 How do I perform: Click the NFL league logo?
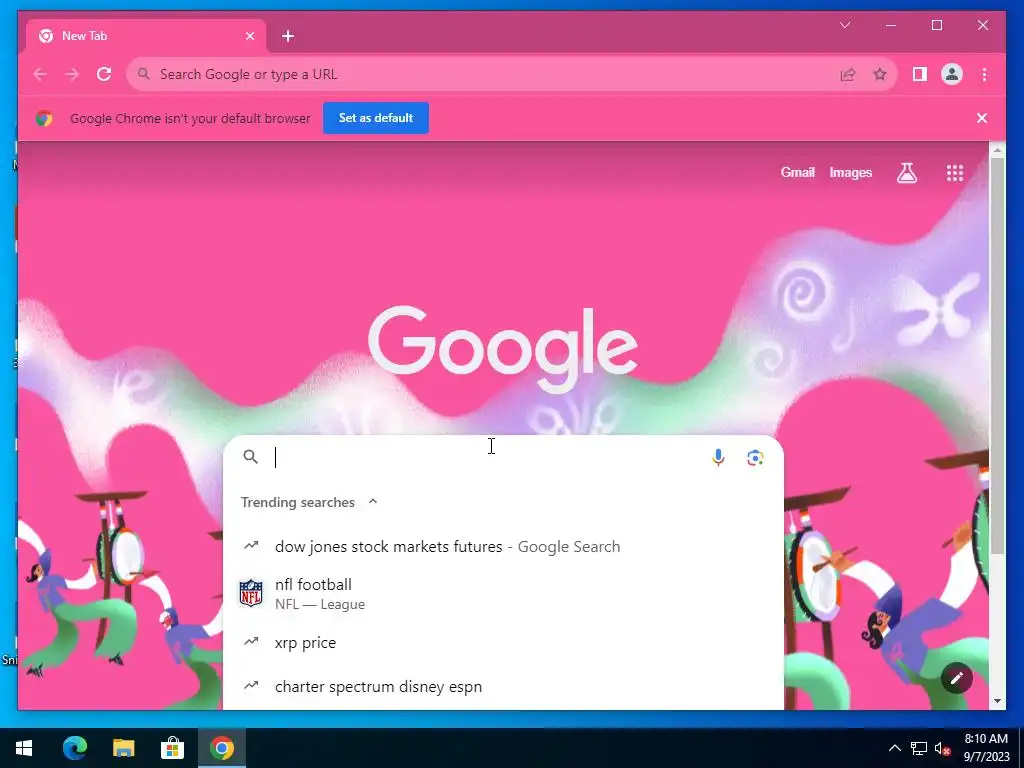coord(251,593)
